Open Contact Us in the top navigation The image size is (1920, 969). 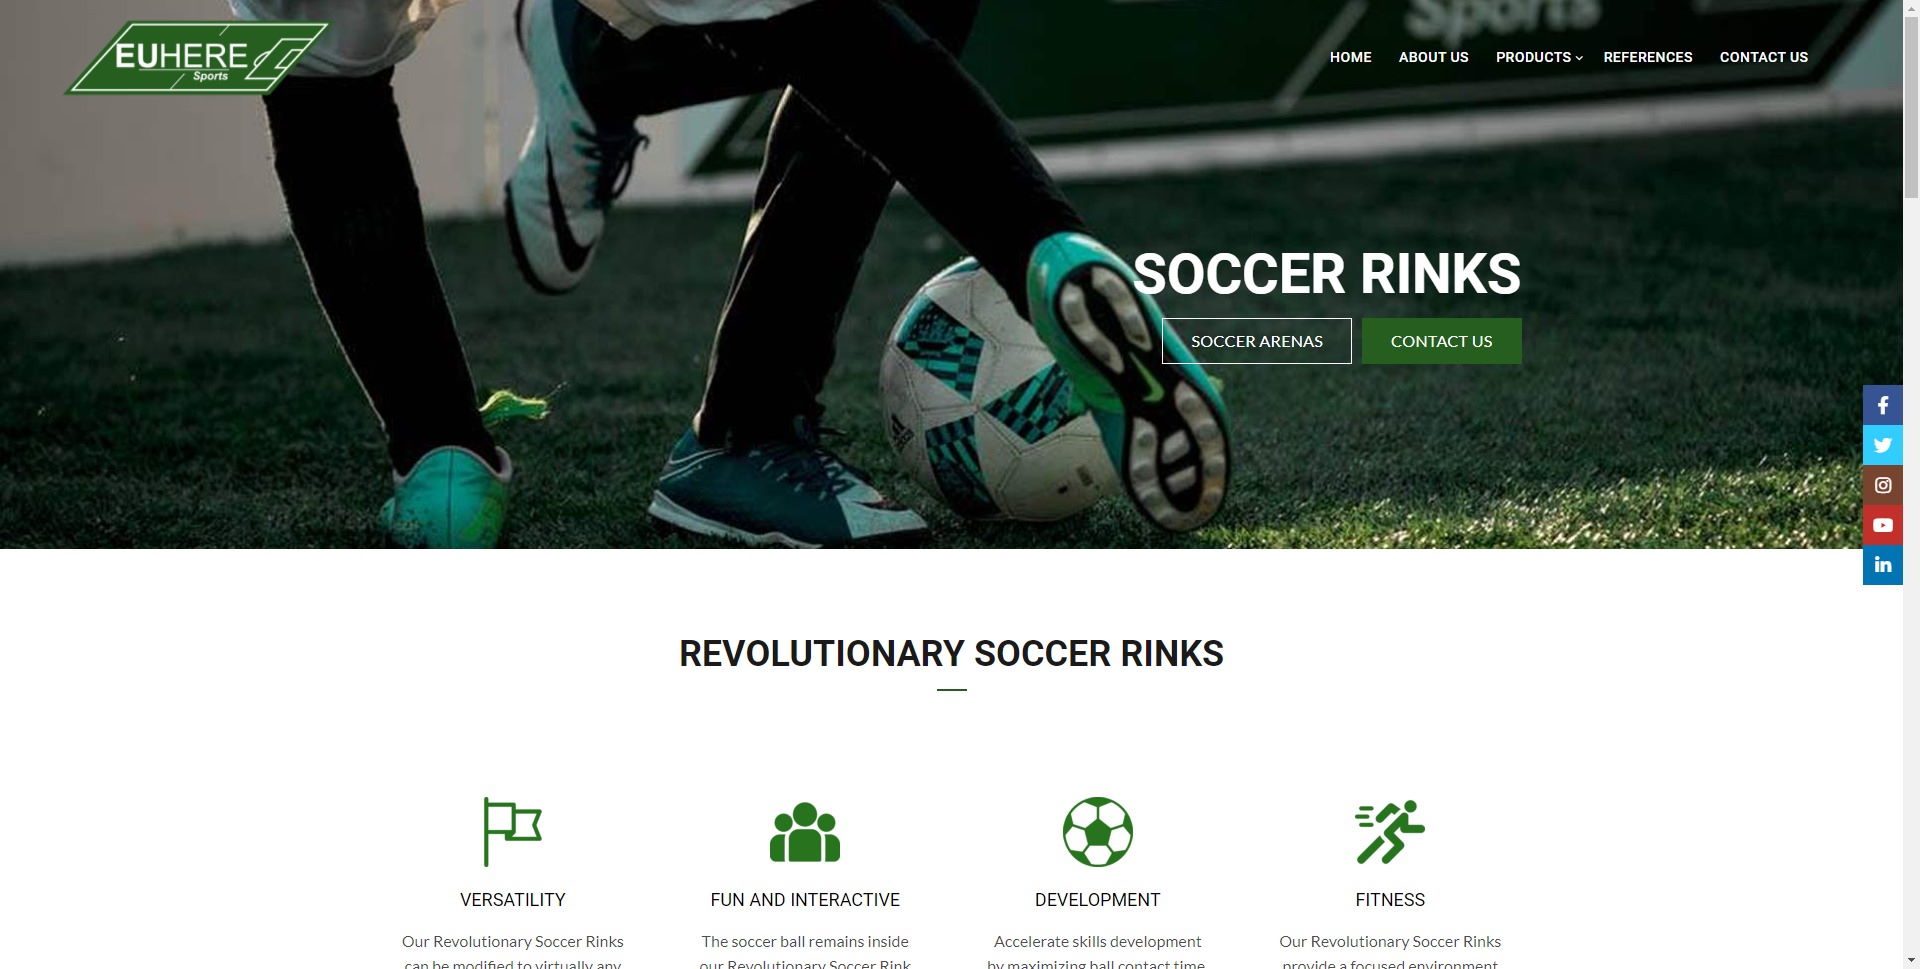(1763, 57)
